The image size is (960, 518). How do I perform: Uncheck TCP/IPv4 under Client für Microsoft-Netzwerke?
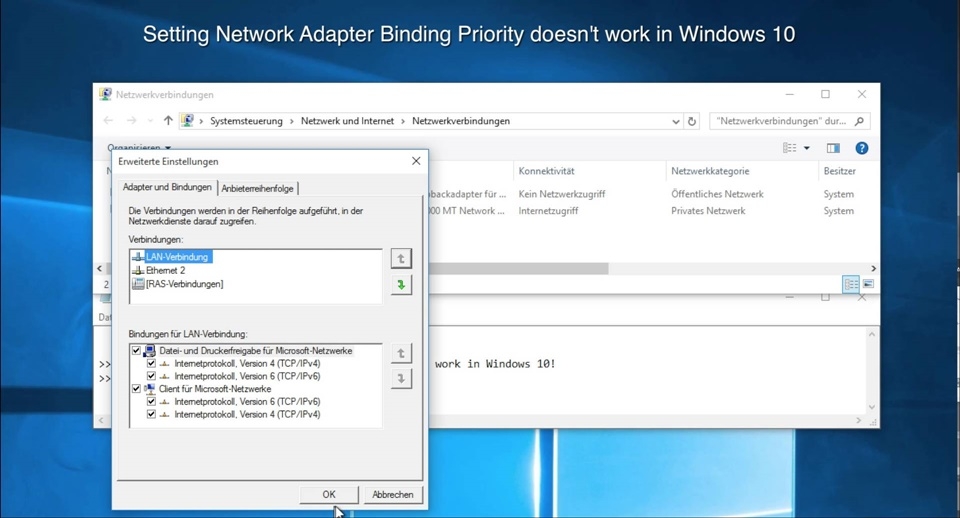(x=151, y=415)
